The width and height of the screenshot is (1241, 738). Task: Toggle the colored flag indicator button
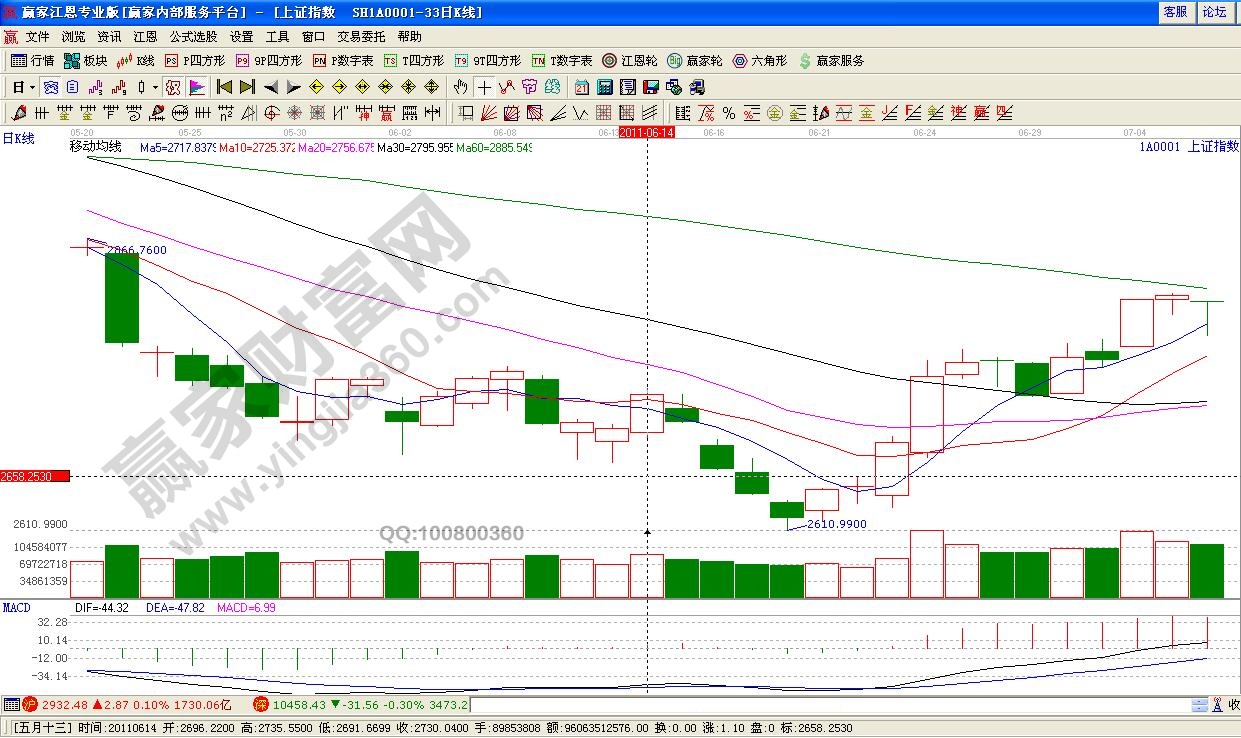(x=197, y=87)
